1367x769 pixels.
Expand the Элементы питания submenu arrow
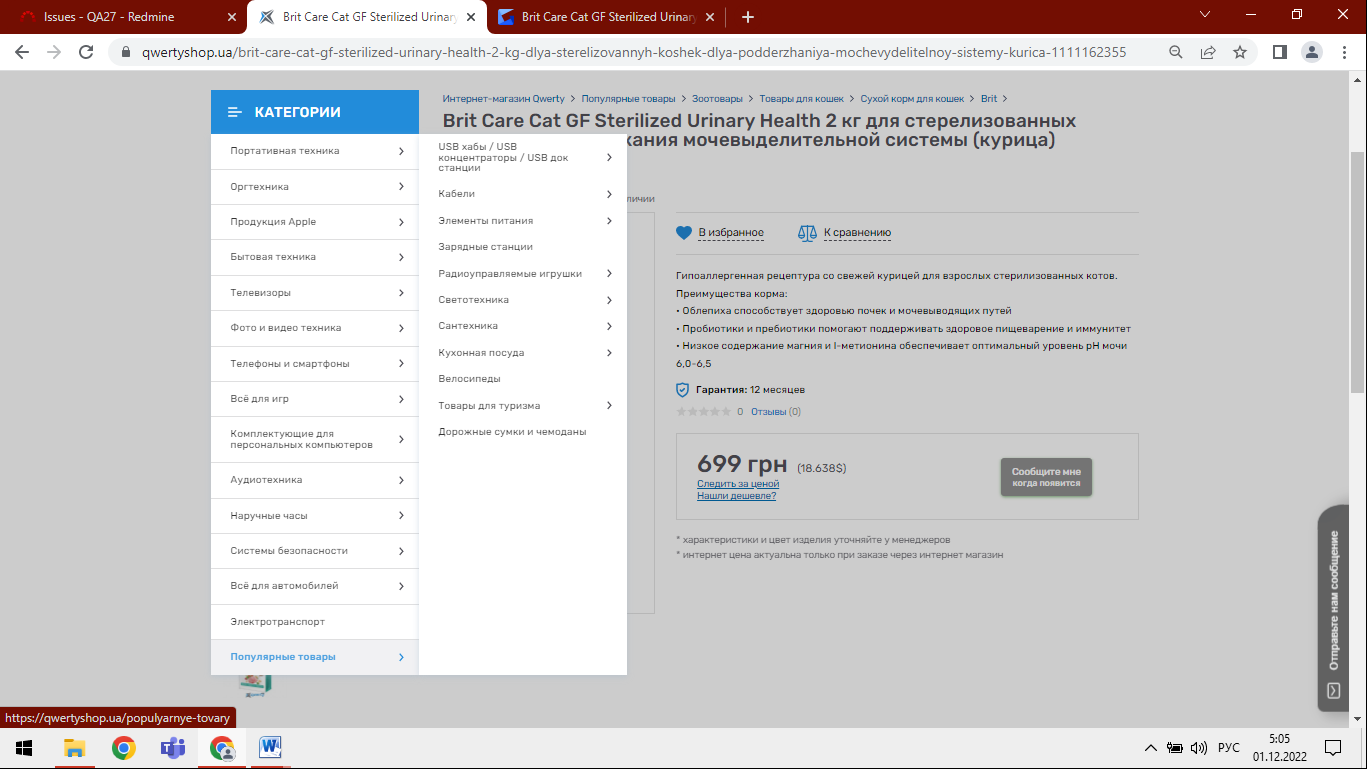(x=609, y=221)
